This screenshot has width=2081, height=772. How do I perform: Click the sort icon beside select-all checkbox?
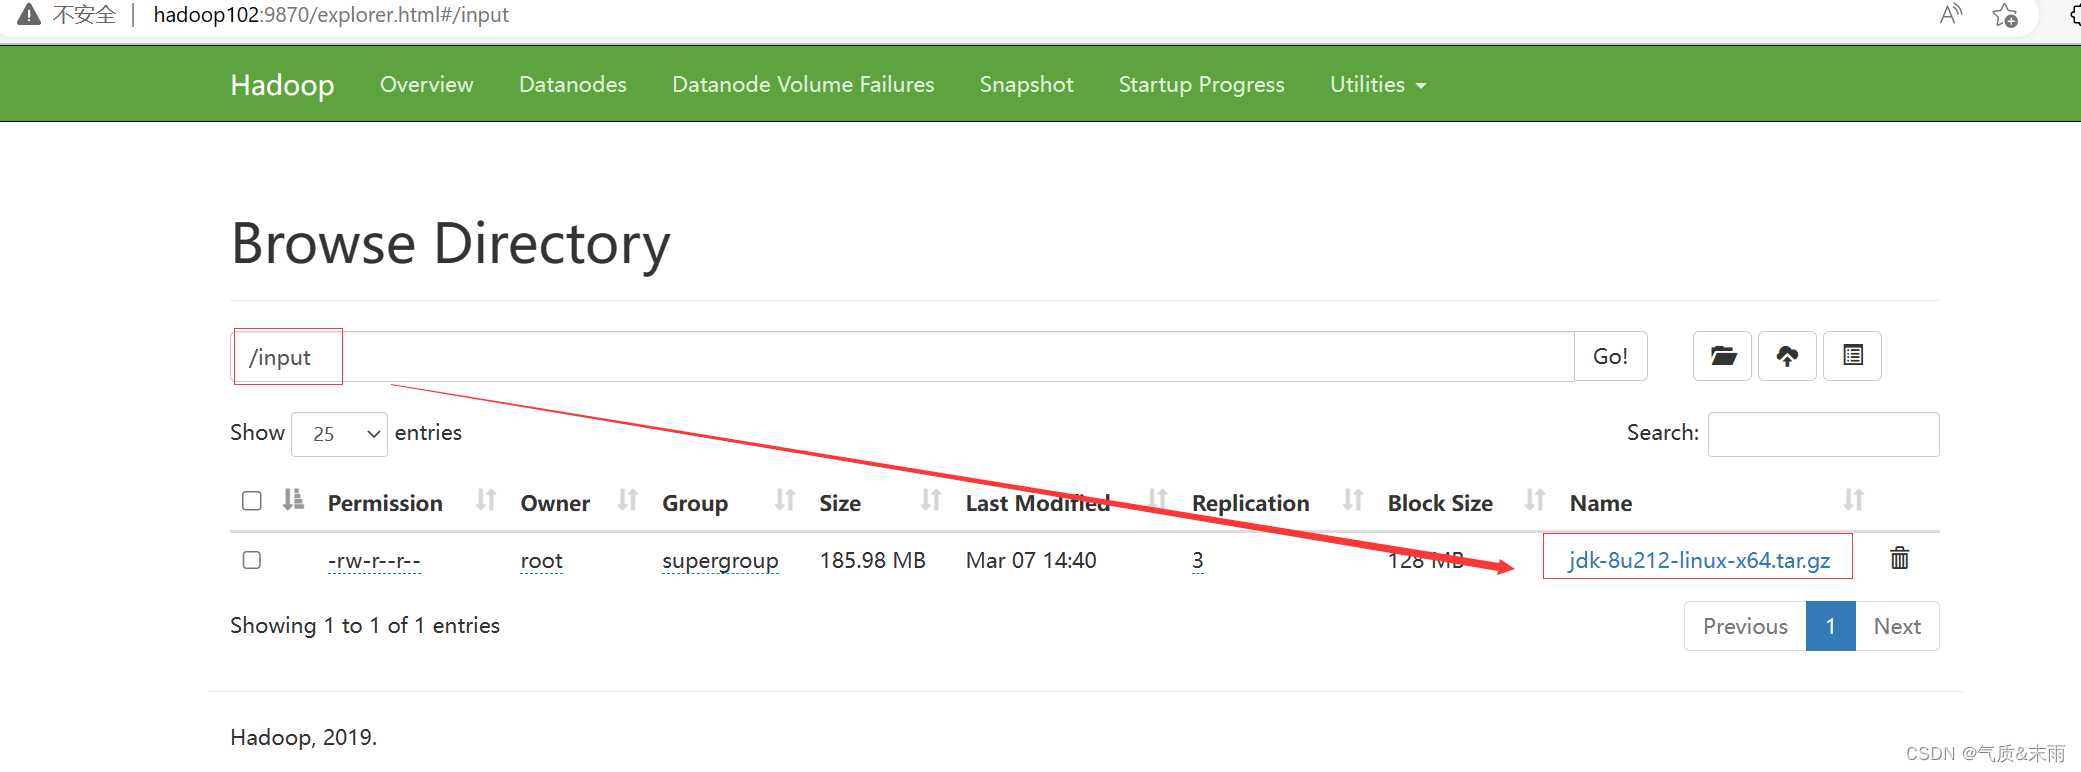pyautogui.click(x=293, y=500)
